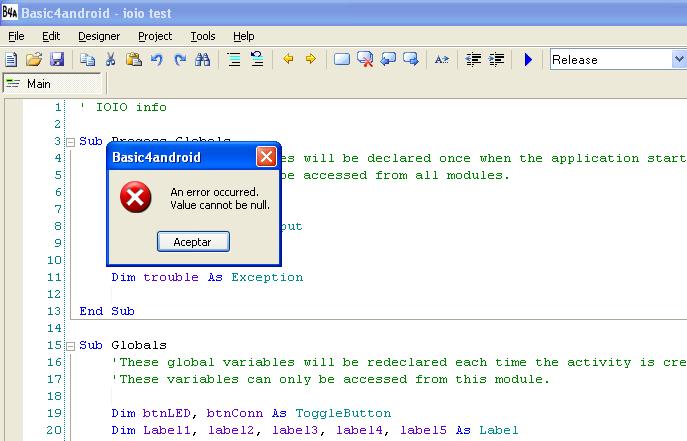The height and width of the screenshot is (441, 687).
Task: Click the 'Globals' sub name on line 15
Action: [x=139, y=346]
